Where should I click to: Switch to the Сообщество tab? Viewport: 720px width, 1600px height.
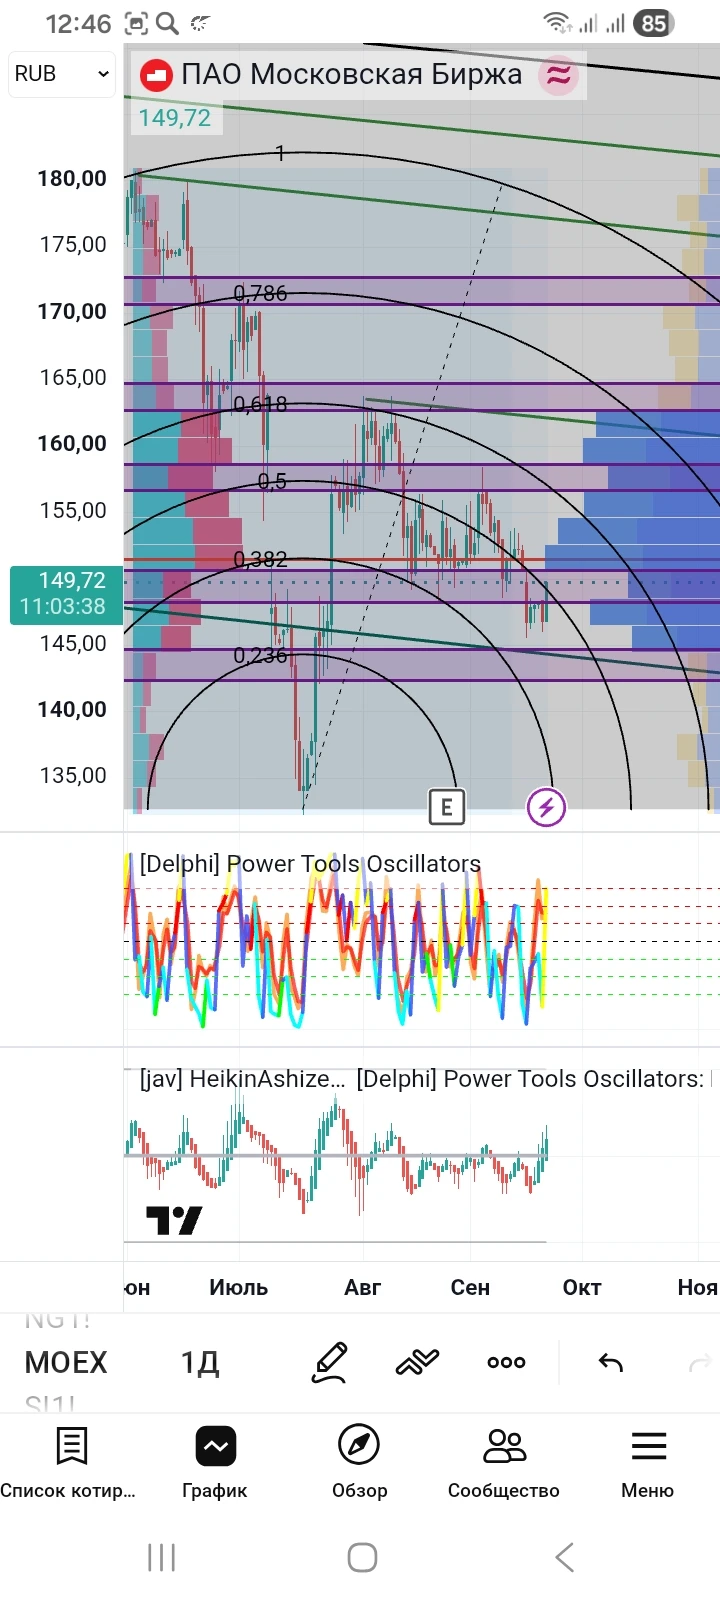[x=504, y=1463]
